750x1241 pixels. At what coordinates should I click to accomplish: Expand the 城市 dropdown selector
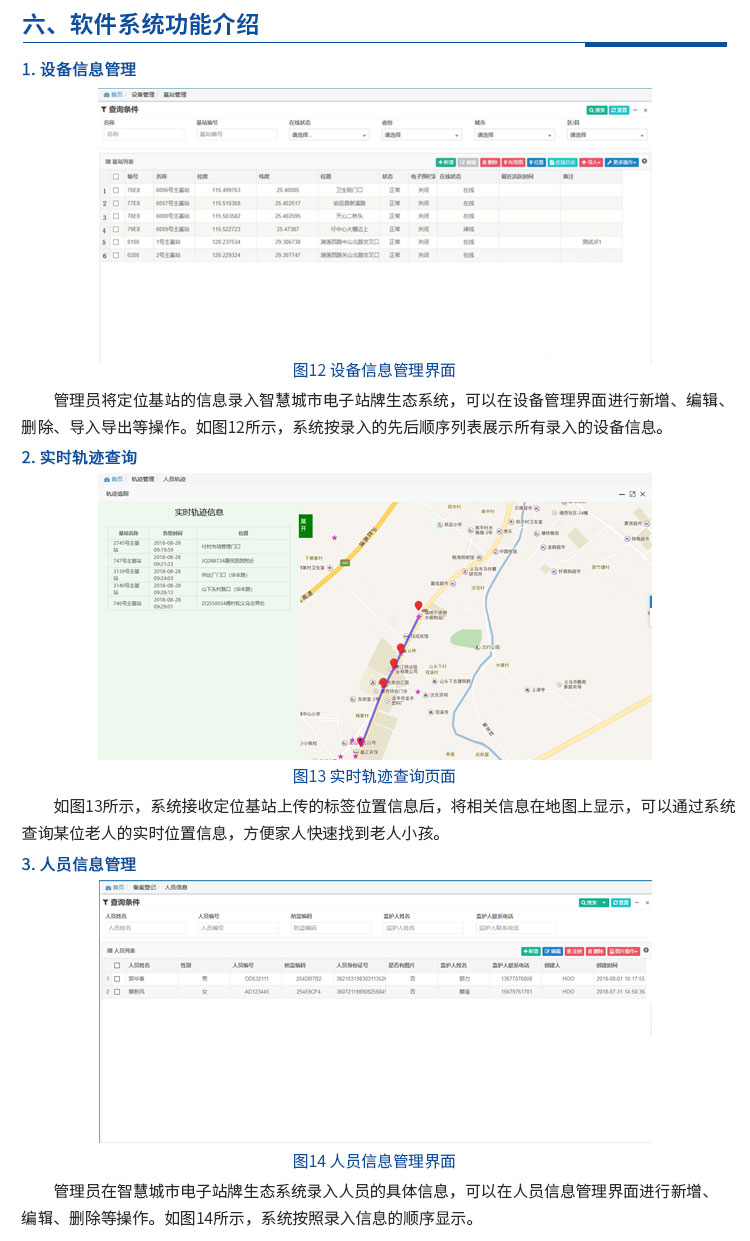point(514,135)
